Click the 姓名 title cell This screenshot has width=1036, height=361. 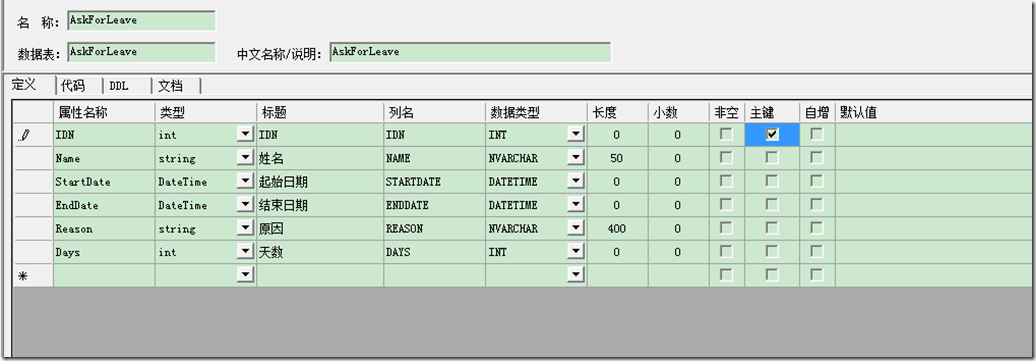(320, 159)
